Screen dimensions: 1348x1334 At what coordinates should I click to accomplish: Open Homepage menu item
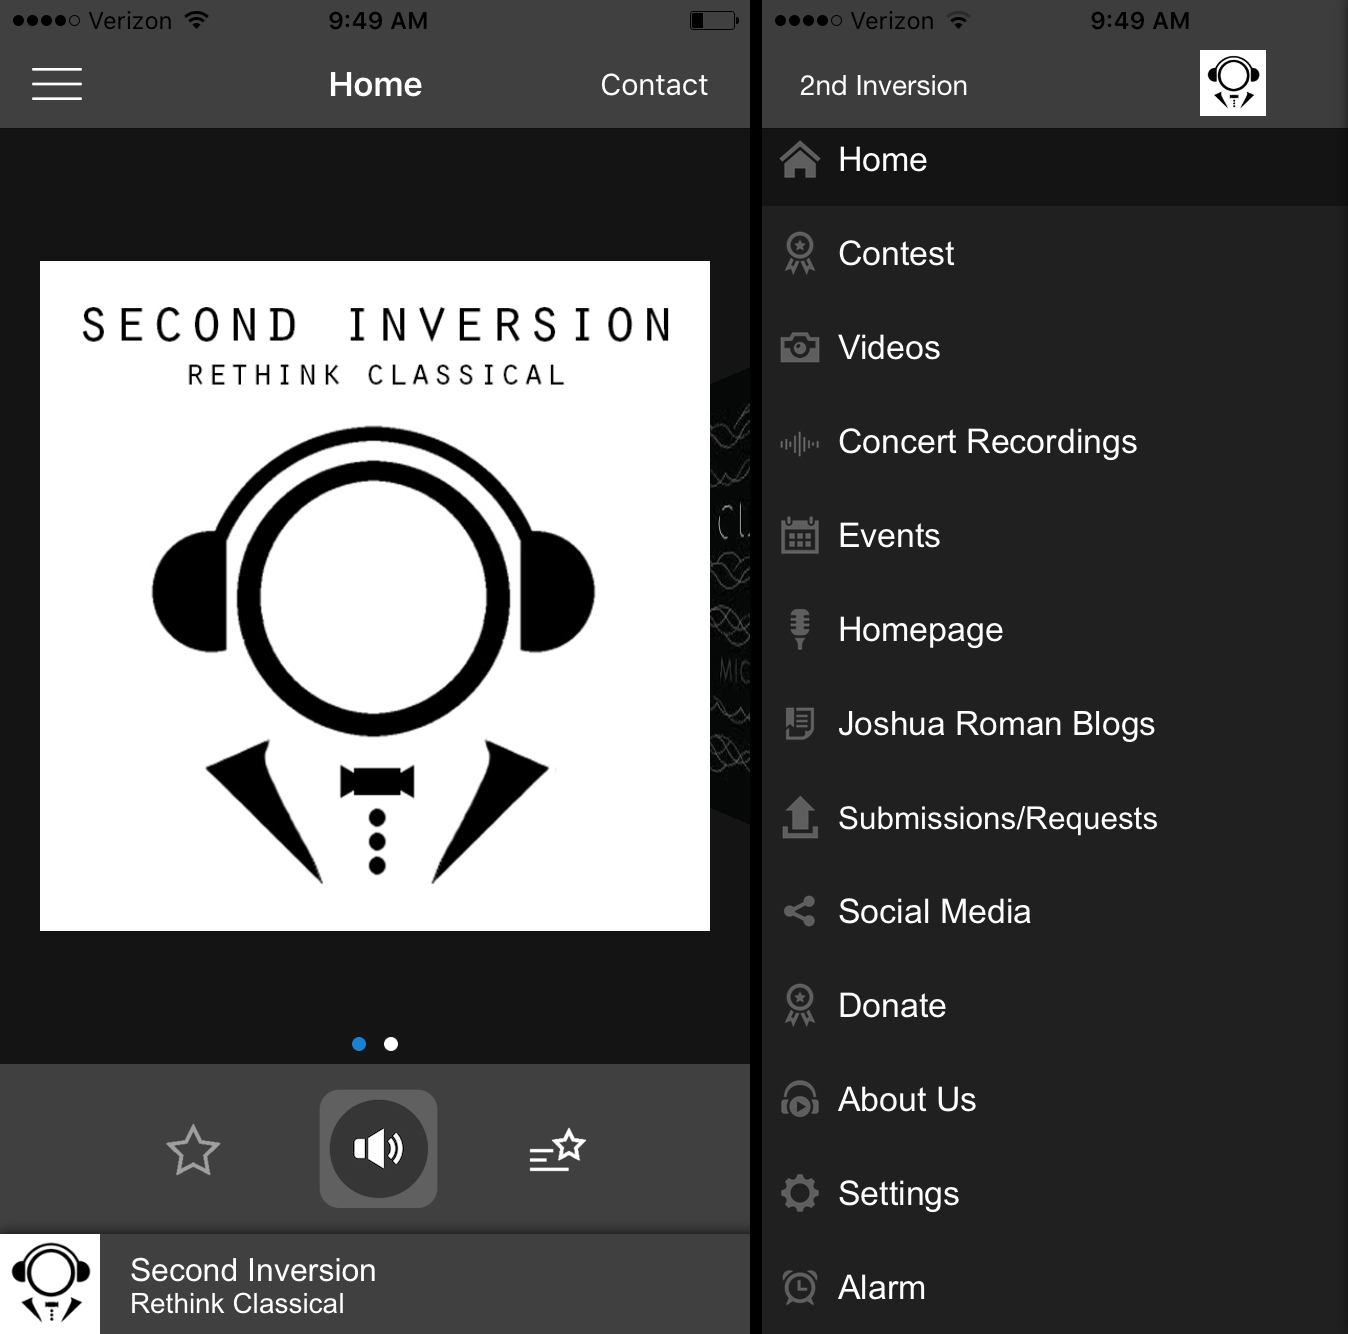(x=1055, y=630)
